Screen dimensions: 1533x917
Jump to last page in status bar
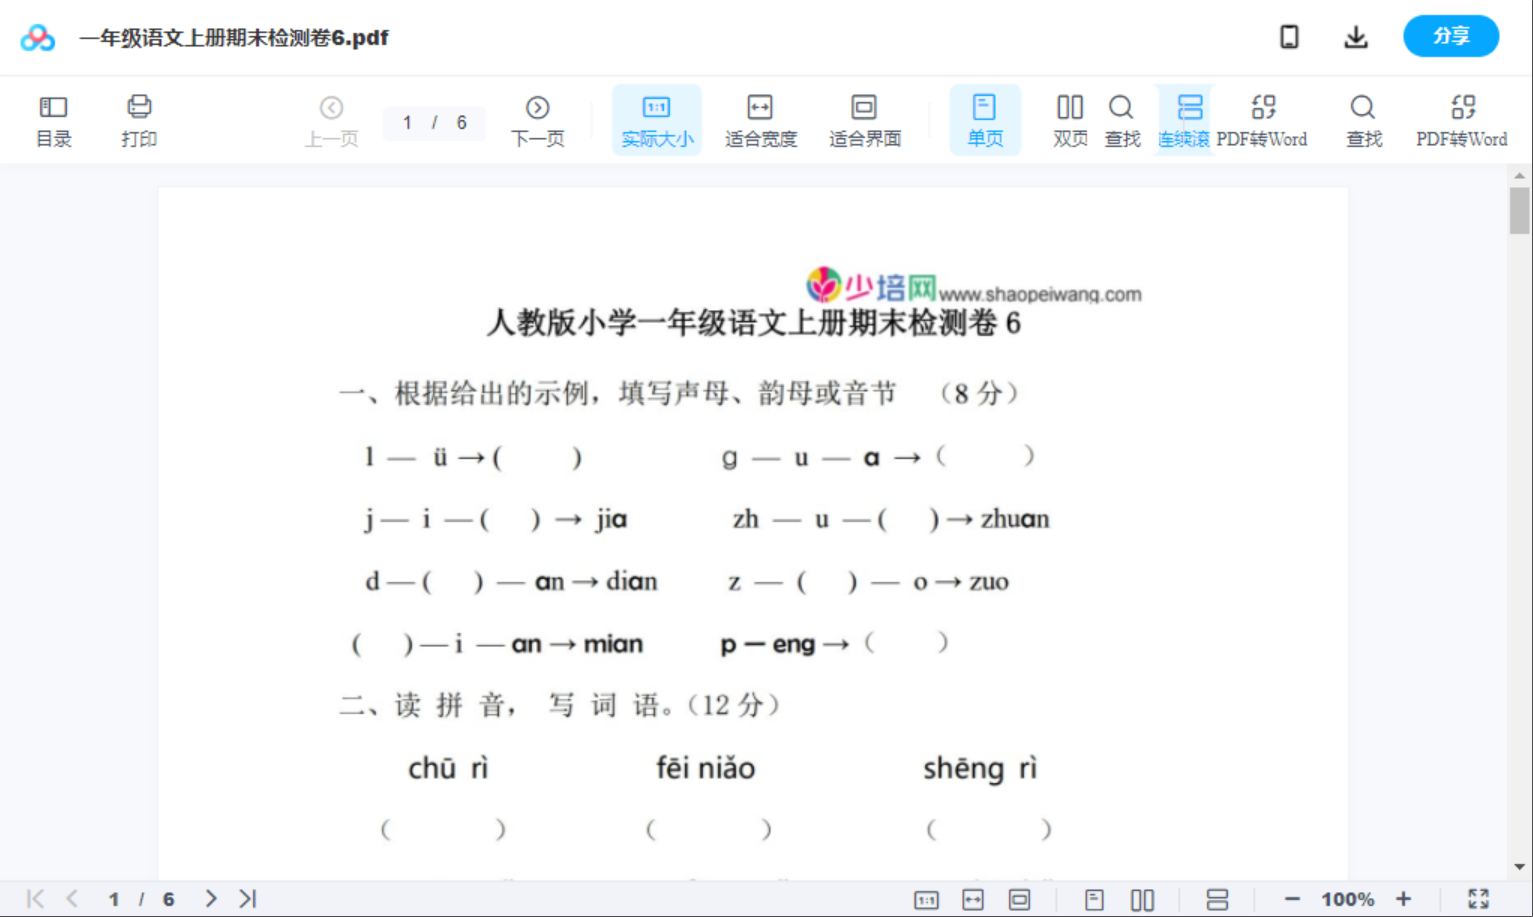click(x=248, y=899)
